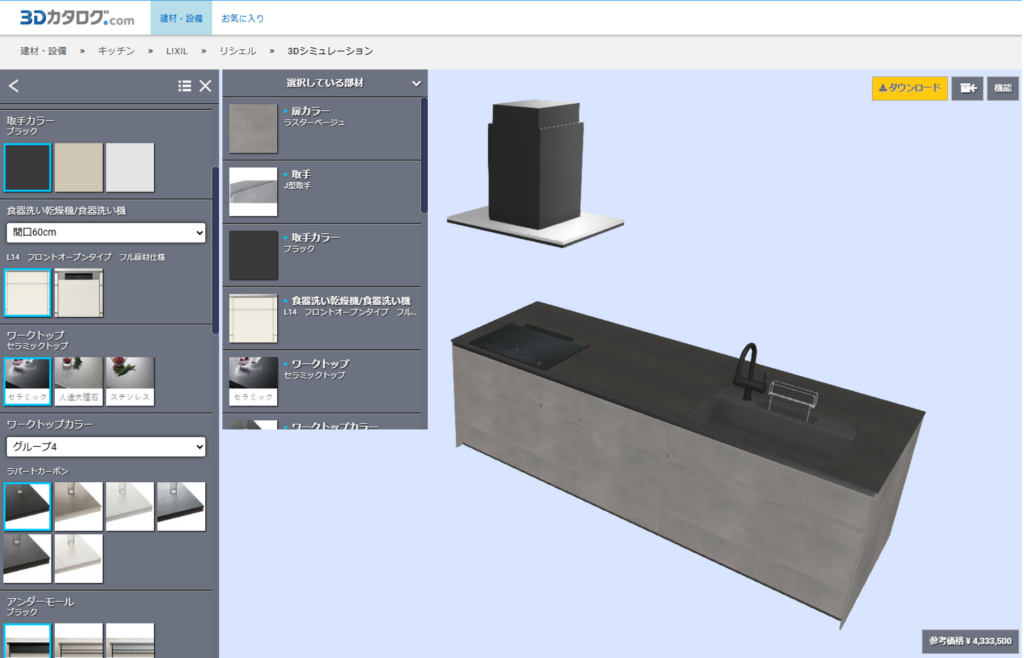Click the back arrow in the left panel
The image size is (1024, 658).
point(14,86)
